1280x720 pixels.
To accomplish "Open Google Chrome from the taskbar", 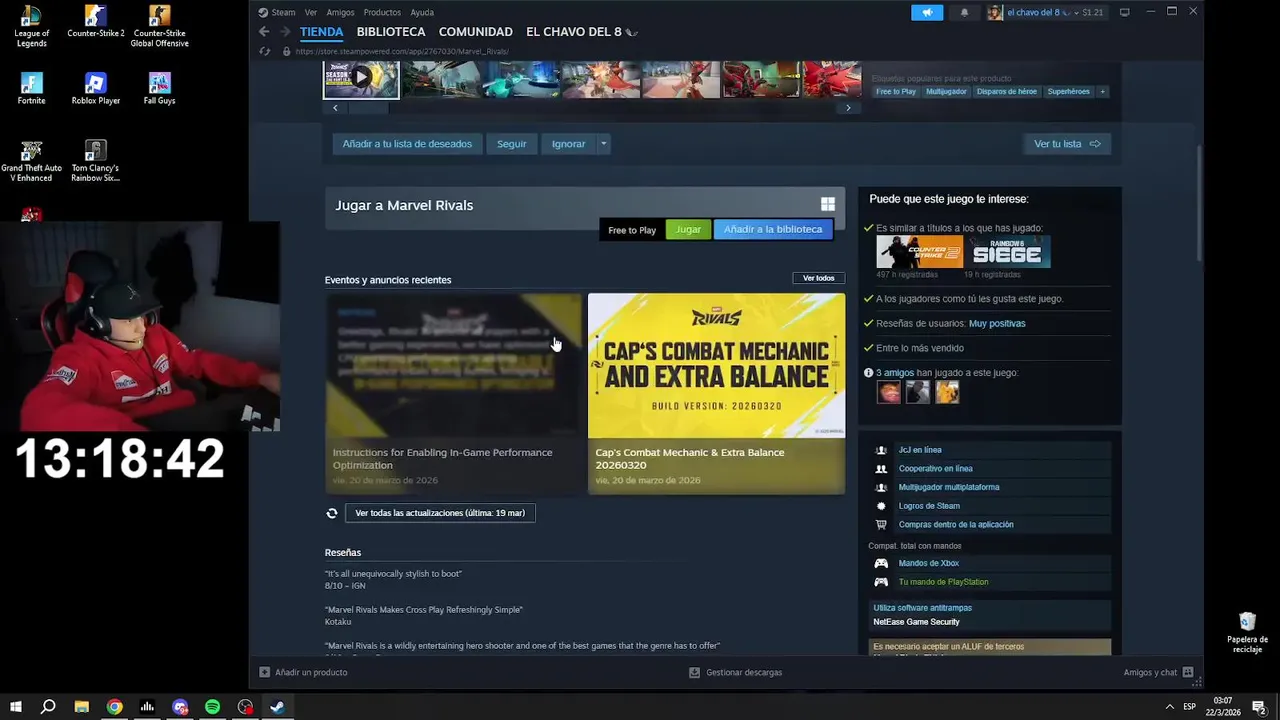I will pos(115,707).
